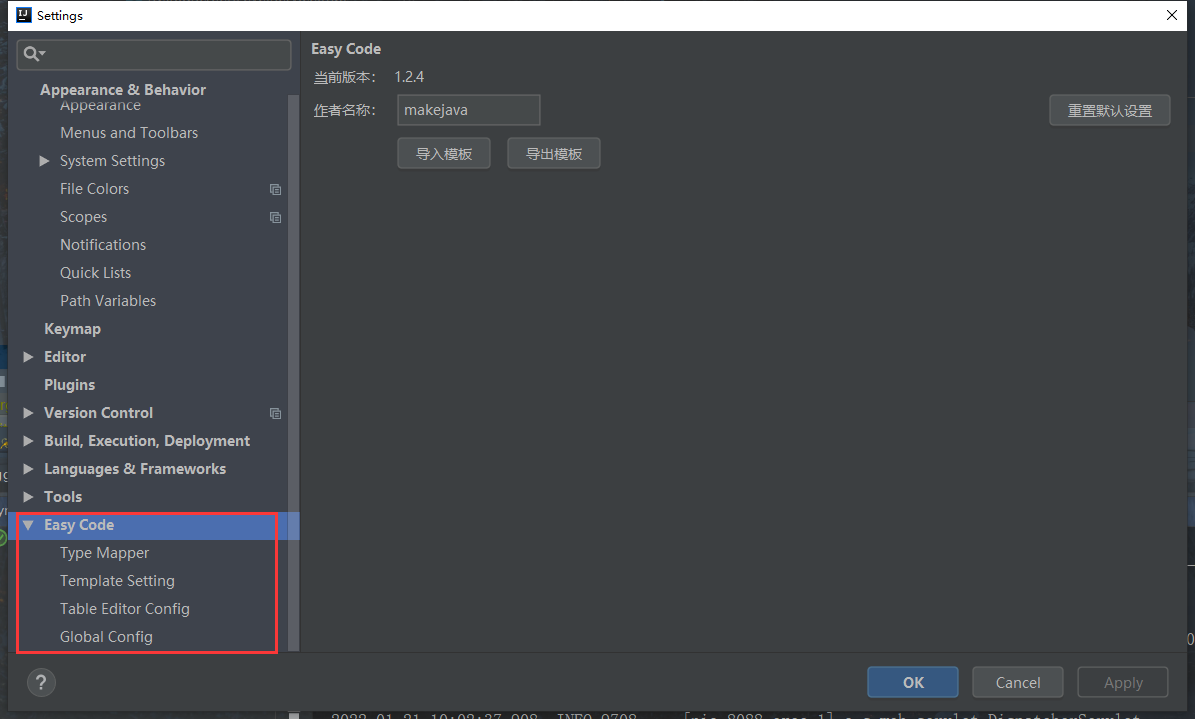Click the 重置默认设置 reset defaults button
The width and height of the screenshot is (1195, 719).
(1110, 111)
